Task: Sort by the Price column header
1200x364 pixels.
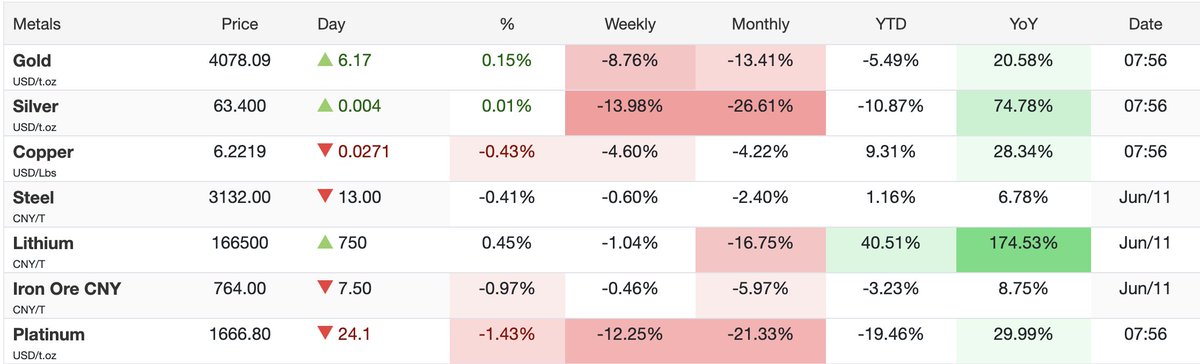Action: pyautogui.click(x=240, y=24)
